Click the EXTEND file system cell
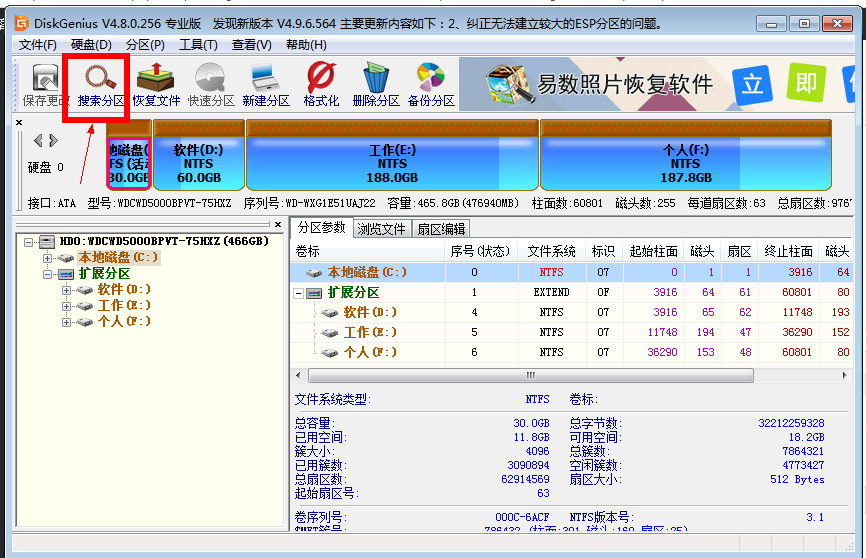 pyautogui.click(x=551, y=292)
